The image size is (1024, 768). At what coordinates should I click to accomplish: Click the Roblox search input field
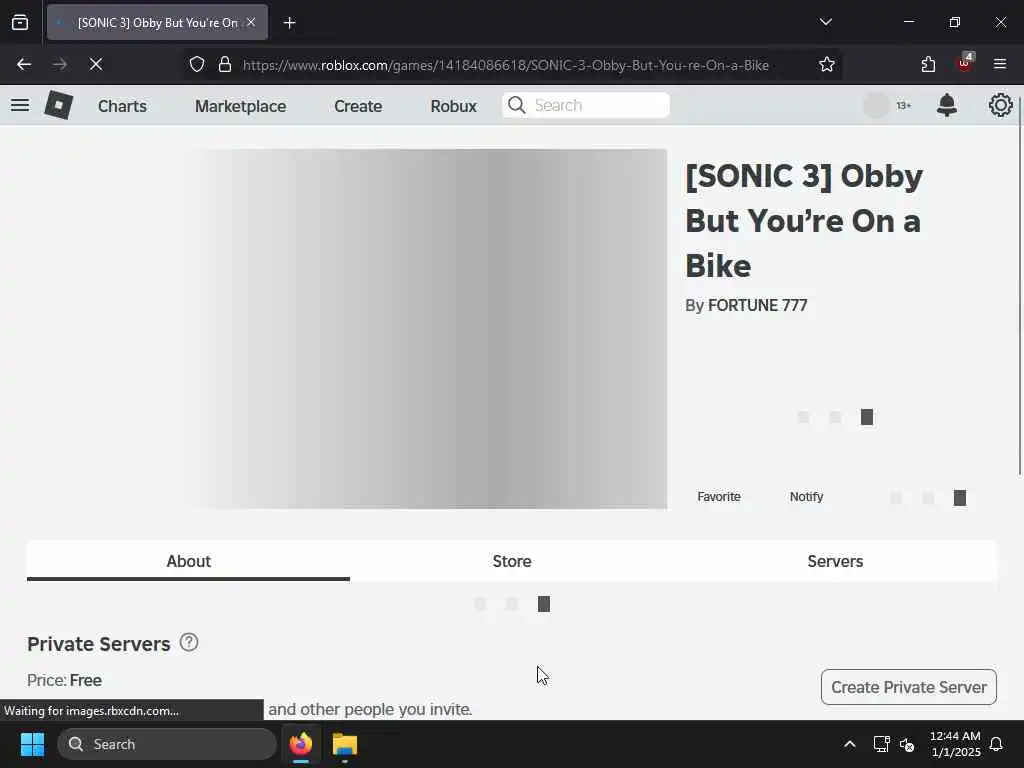point(586,105)
